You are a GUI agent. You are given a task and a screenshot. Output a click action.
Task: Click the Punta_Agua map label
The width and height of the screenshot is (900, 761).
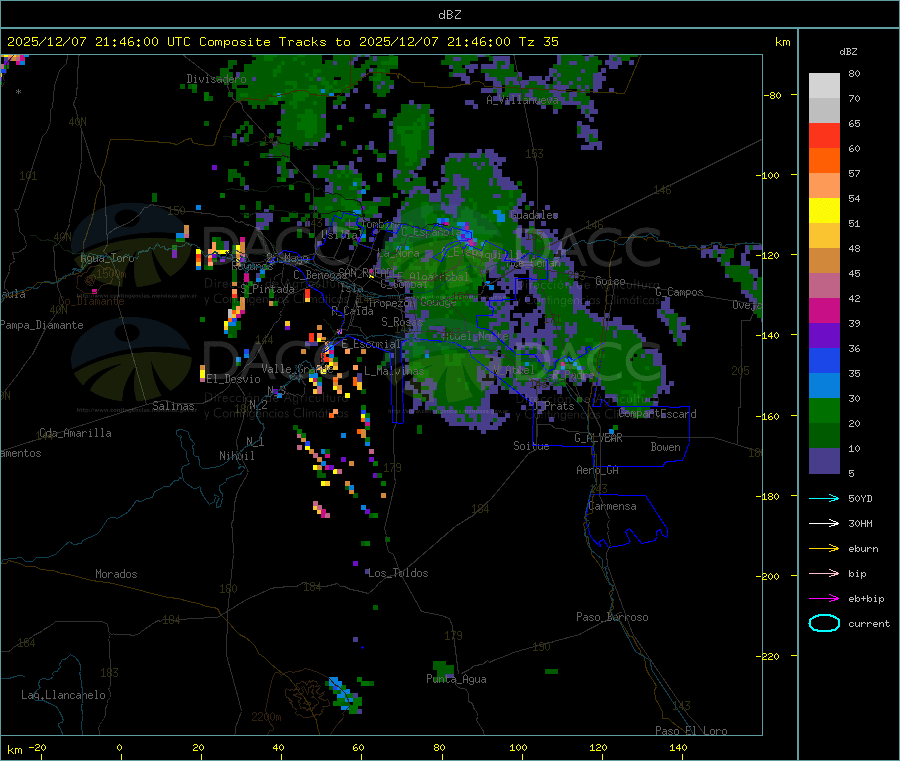point(456,679)
